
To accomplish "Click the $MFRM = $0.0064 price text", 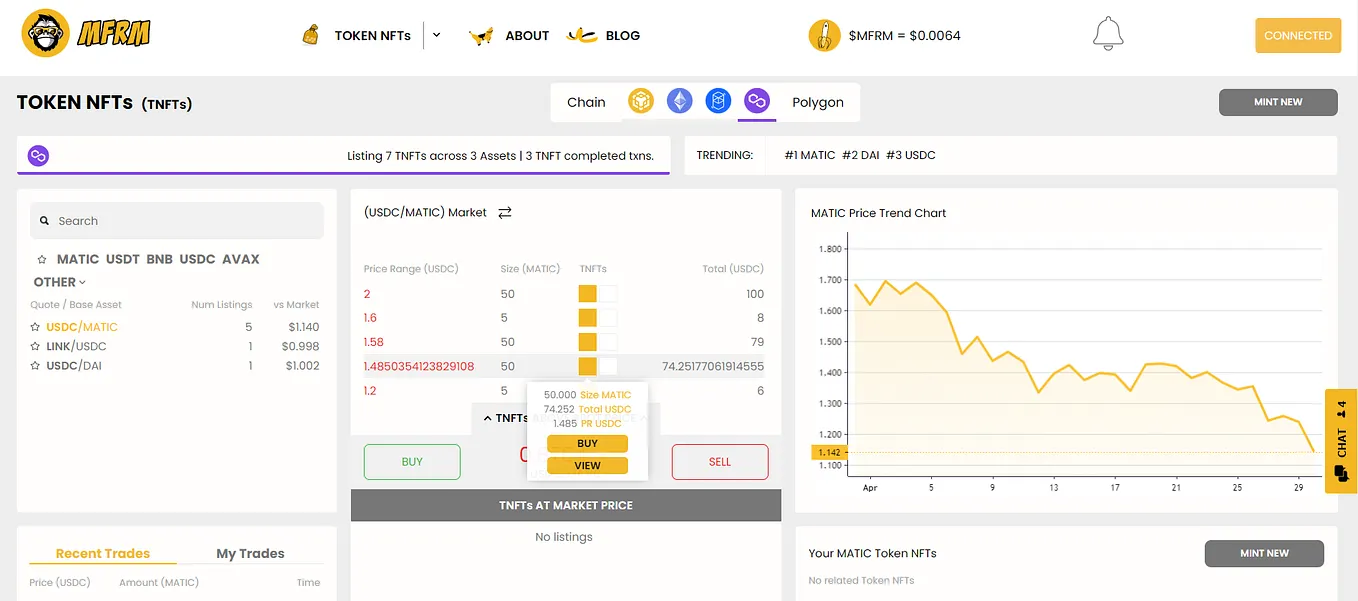I will point(904,35).
